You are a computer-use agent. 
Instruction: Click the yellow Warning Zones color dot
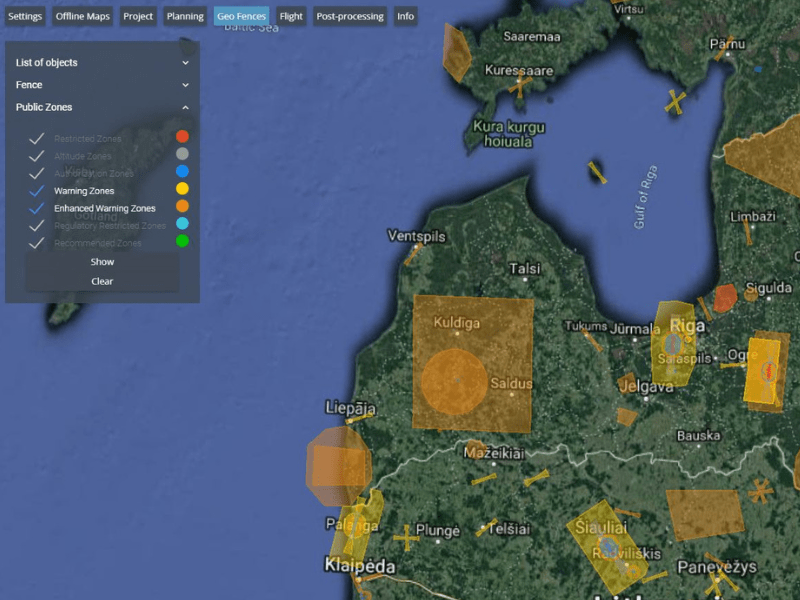182,188
